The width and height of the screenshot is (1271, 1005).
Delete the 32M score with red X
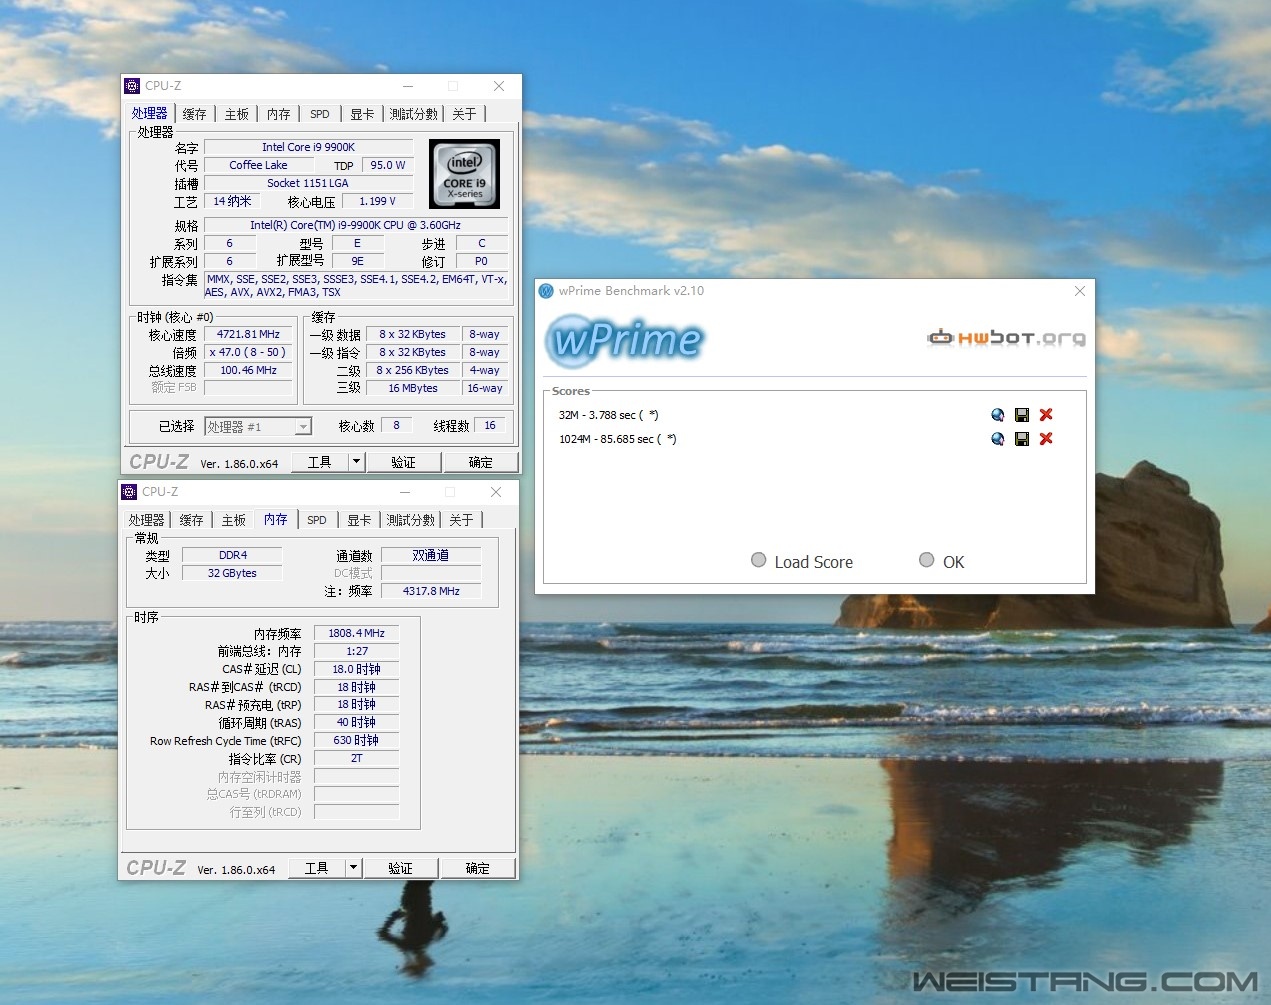pyautogui.click(x=1046, y=415)
